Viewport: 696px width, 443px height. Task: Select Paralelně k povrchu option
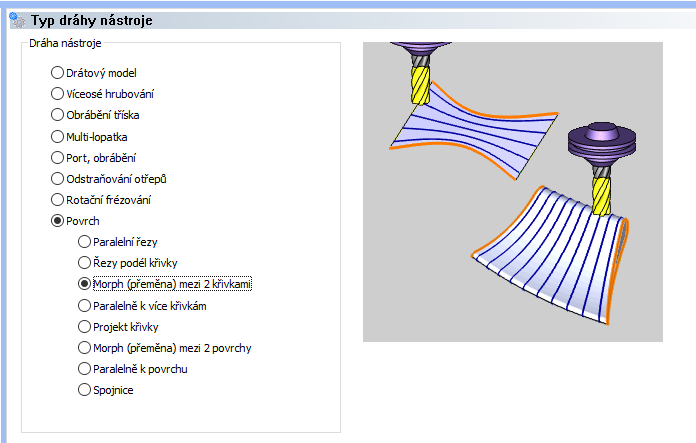point(84,369)
